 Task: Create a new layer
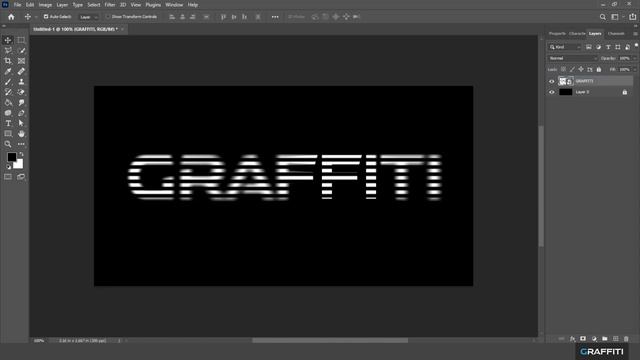(x=616, y=339)
